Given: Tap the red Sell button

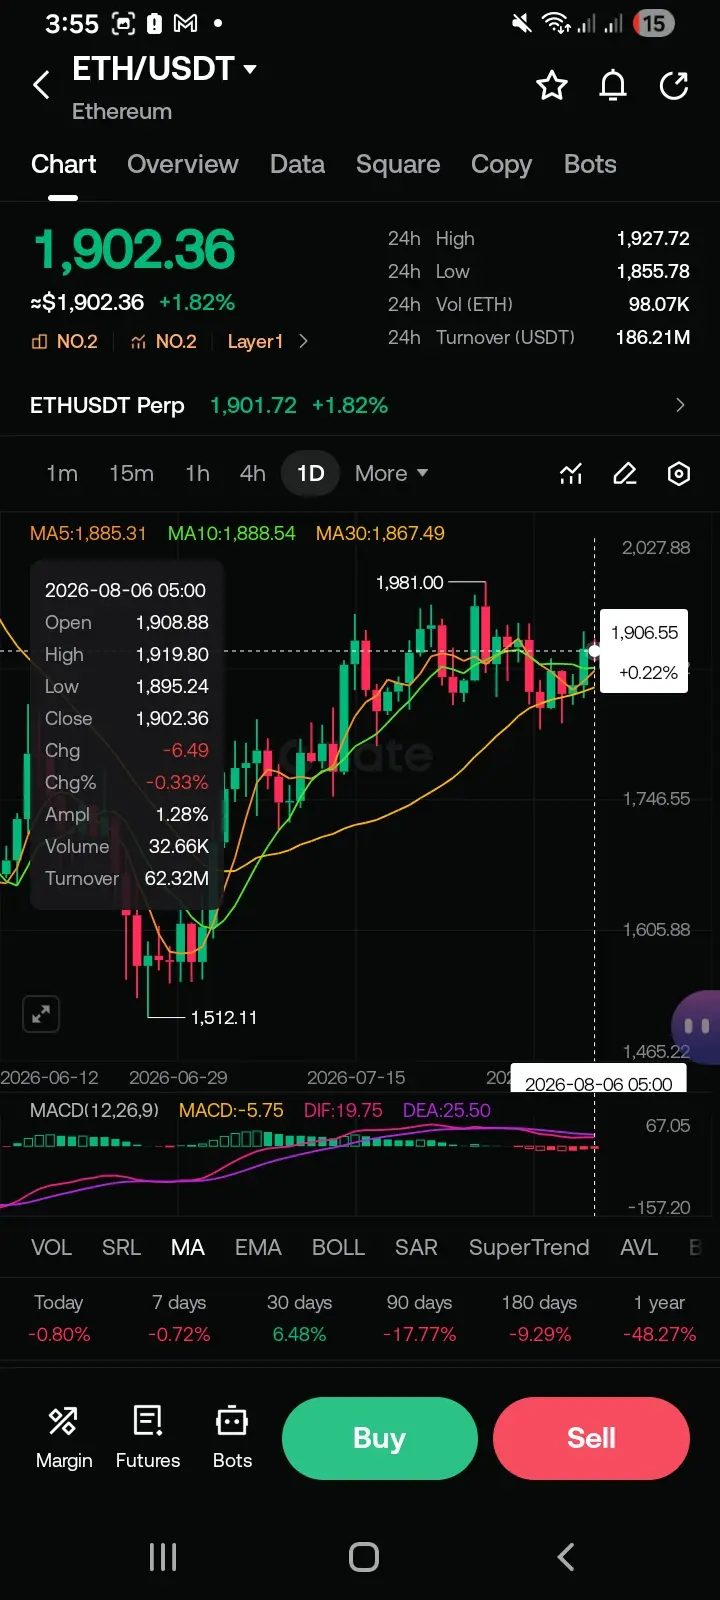Looking at the screenshot, I should [x=591, y=1438].
